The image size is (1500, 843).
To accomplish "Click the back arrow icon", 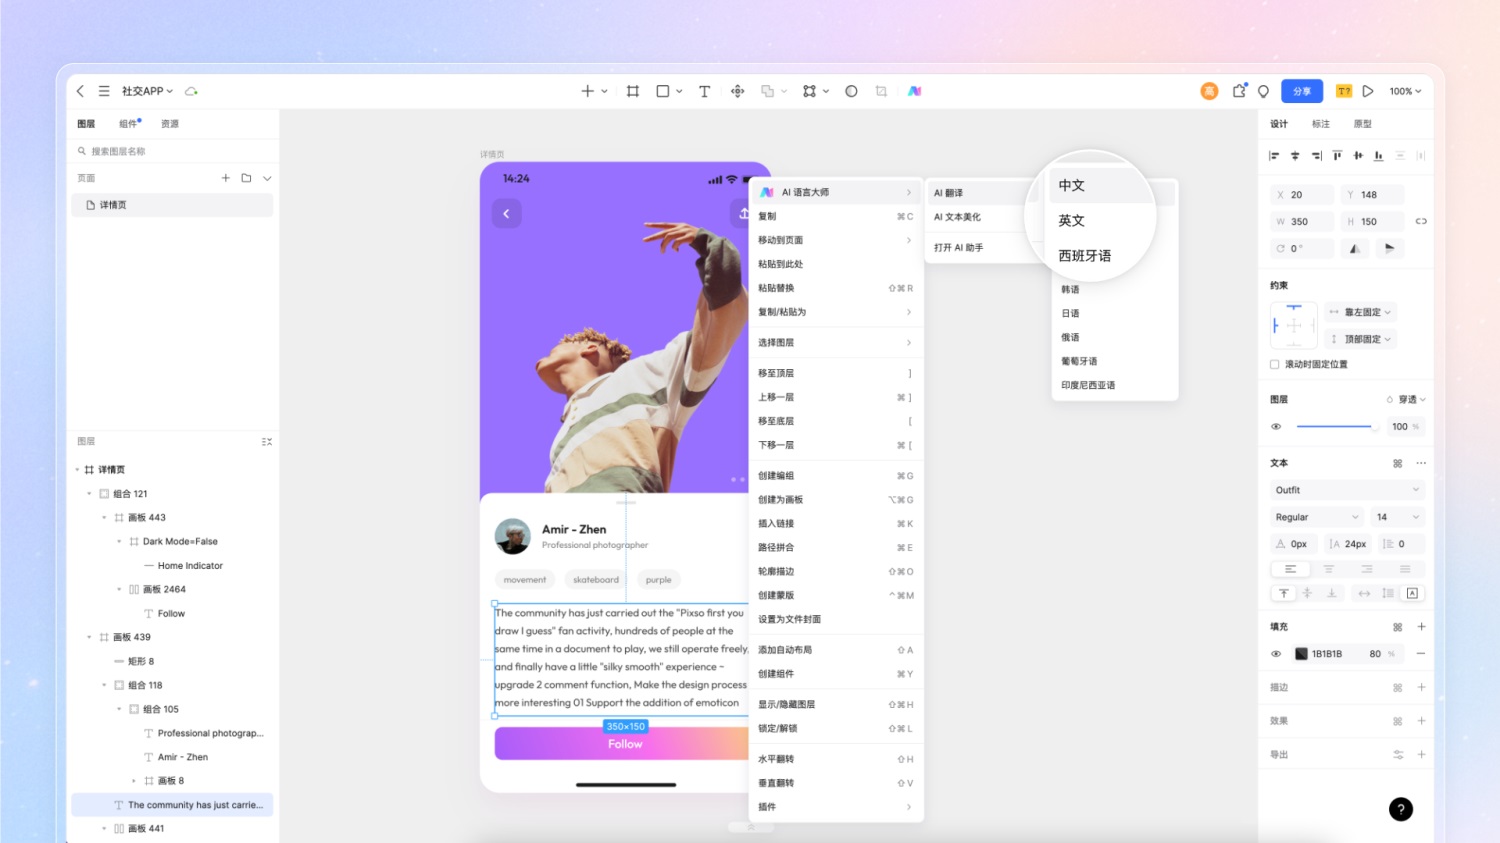I will (x=81, y=91).
